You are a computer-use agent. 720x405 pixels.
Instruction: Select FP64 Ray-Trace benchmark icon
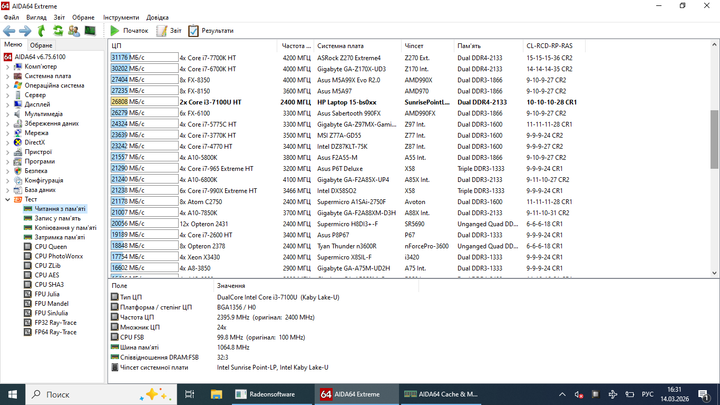(28, 332)
